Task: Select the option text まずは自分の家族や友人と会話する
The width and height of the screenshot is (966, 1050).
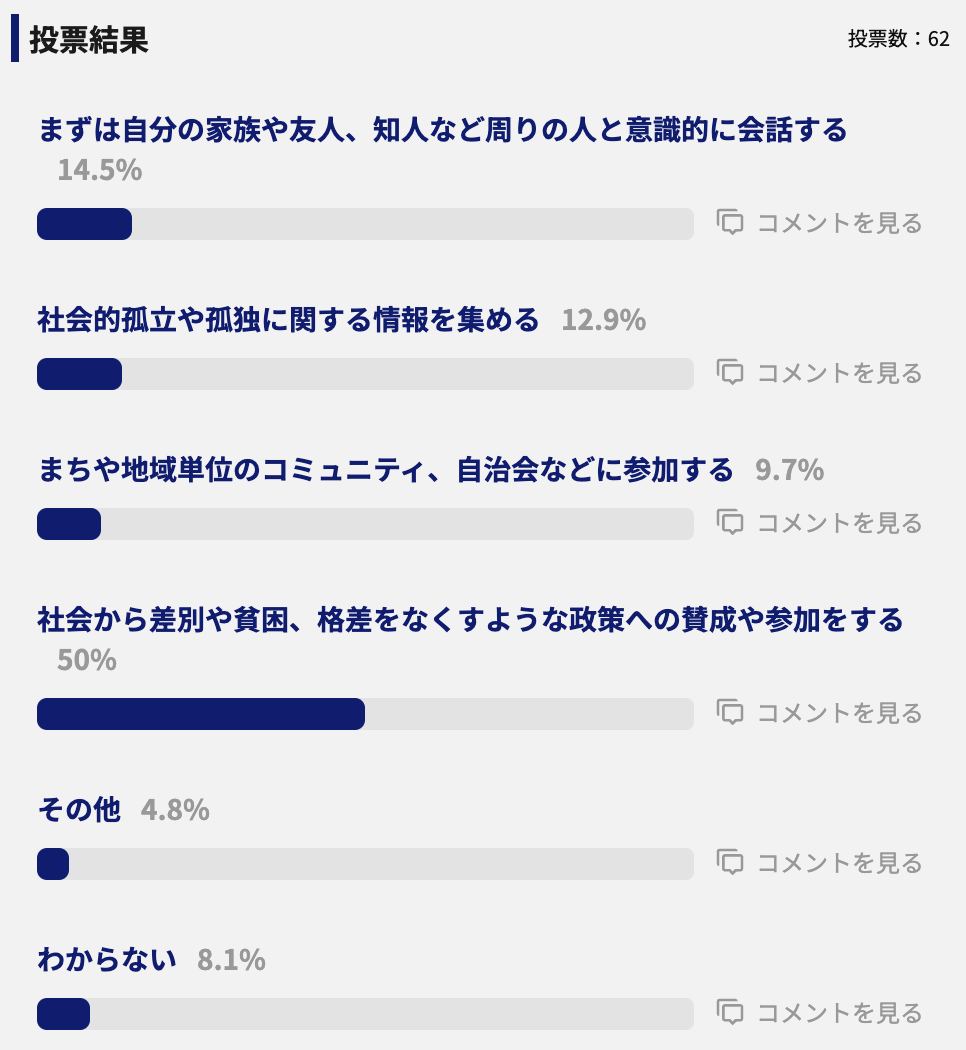Action: [x=443, y=129]
